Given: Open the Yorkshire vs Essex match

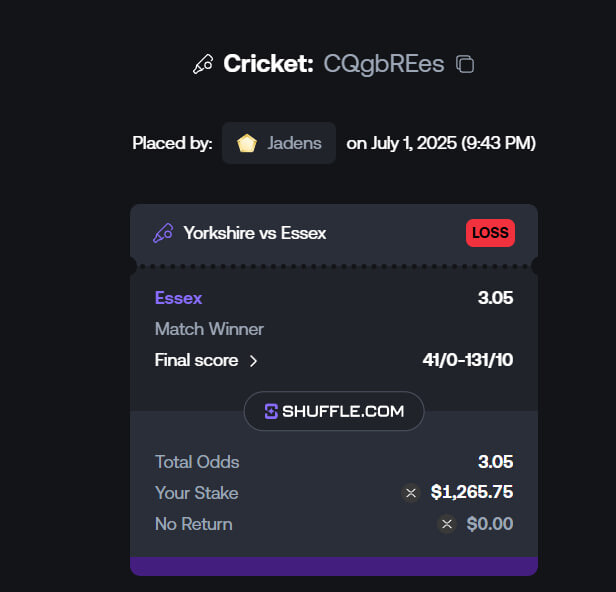Looking at the screenshot, I should 255,233.
